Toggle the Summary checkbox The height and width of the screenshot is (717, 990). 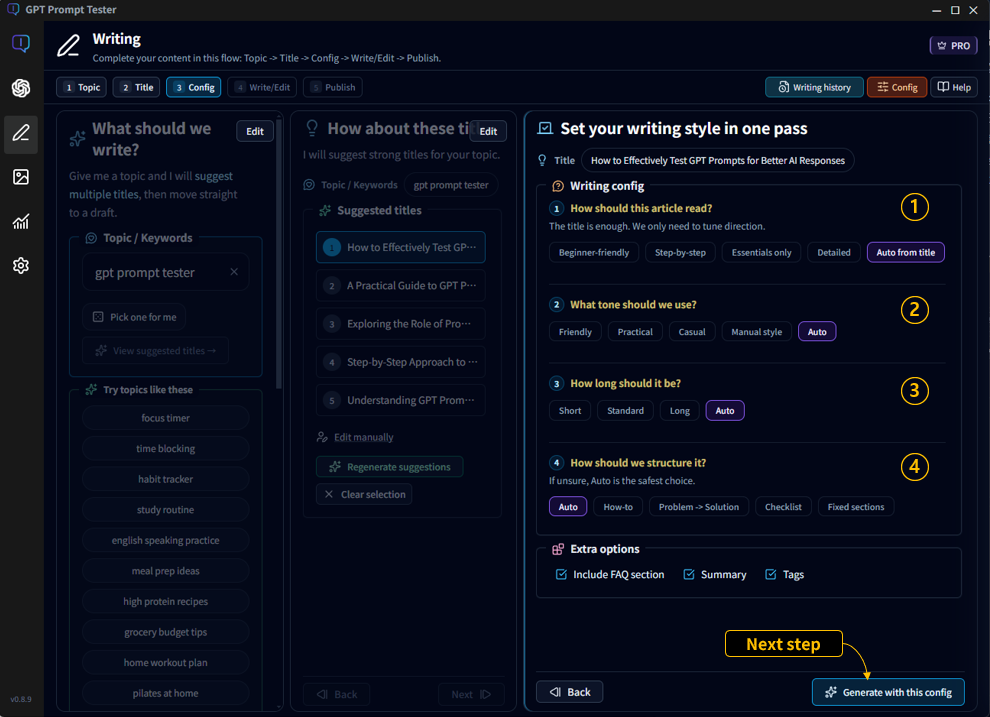coord(688,575)
